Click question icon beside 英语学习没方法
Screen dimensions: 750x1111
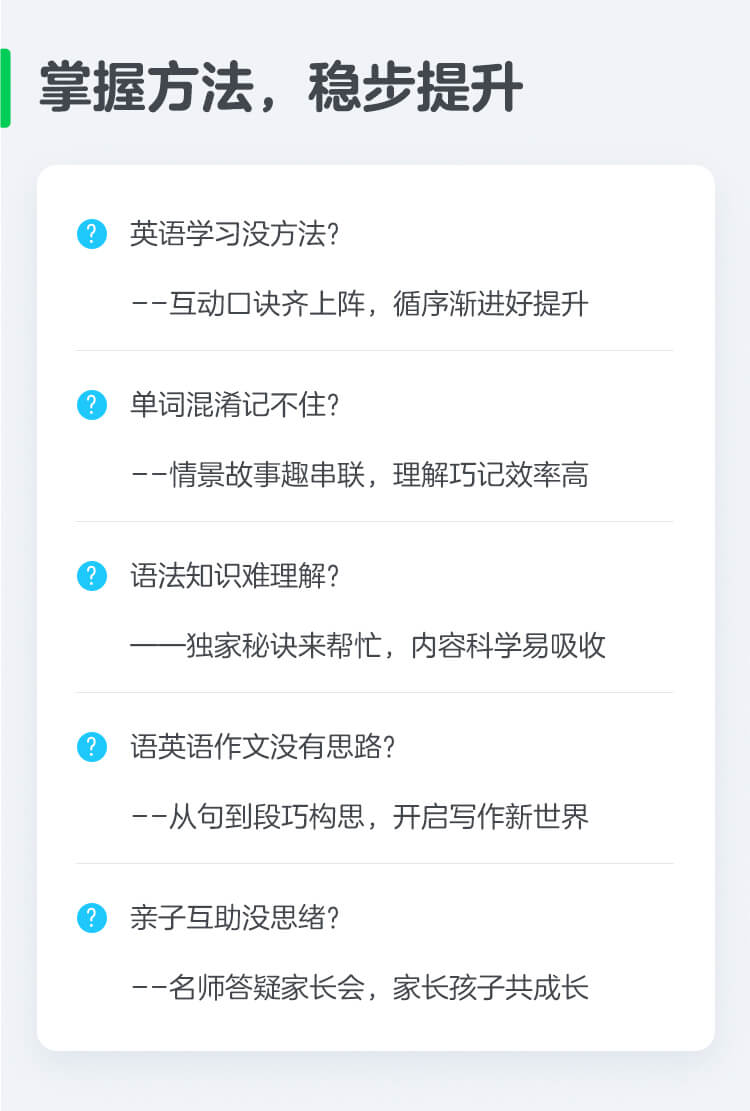click(x=92, y=234)
